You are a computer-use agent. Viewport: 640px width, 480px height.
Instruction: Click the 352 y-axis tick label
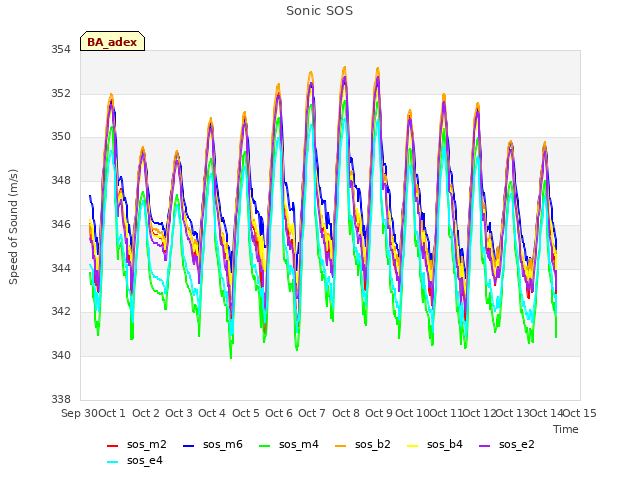[x=61, y=93]
